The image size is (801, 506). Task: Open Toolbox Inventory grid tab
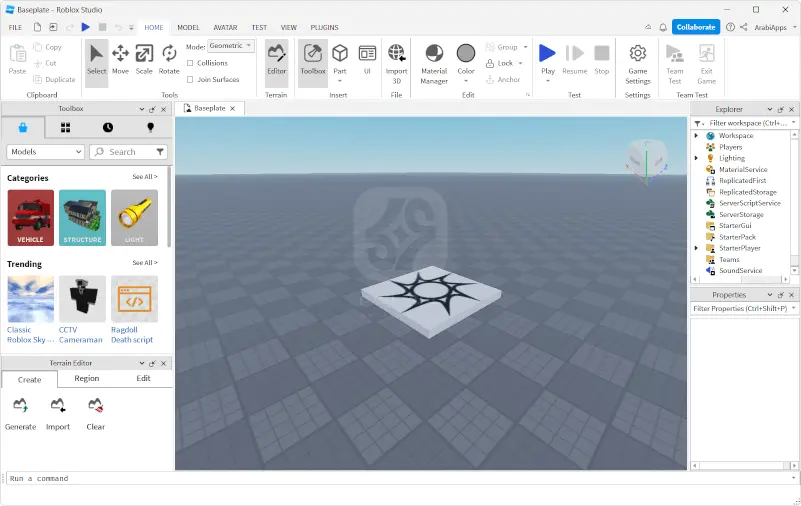65,128
